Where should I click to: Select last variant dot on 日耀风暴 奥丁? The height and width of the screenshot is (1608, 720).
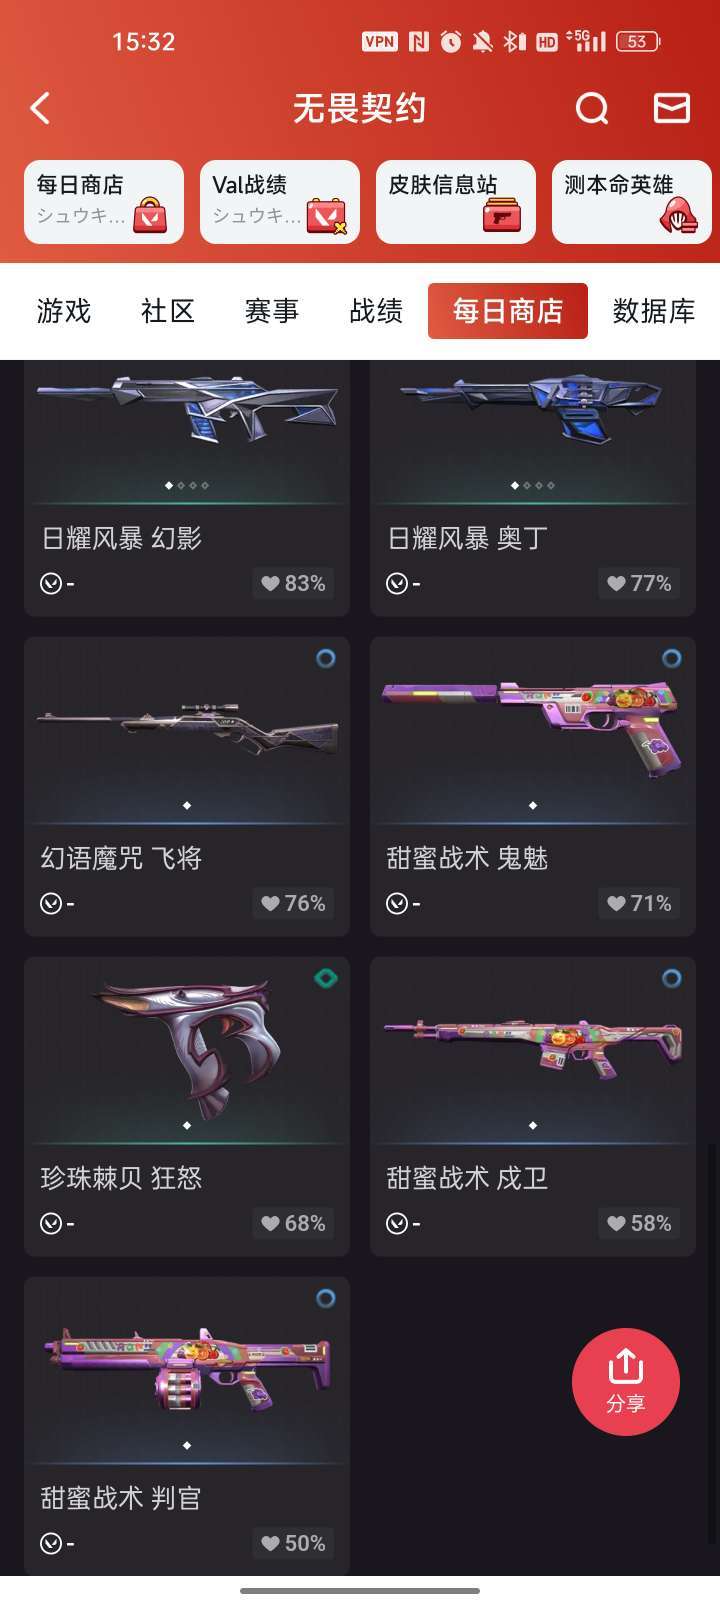coord(551,485)
